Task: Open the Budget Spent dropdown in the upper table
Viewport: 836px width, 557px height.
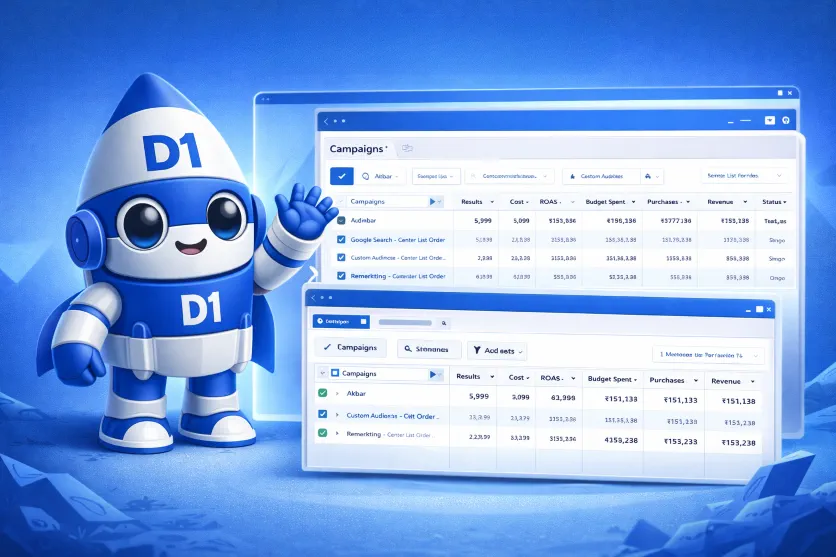Action: pyautogui.click(x=633, y=202)
